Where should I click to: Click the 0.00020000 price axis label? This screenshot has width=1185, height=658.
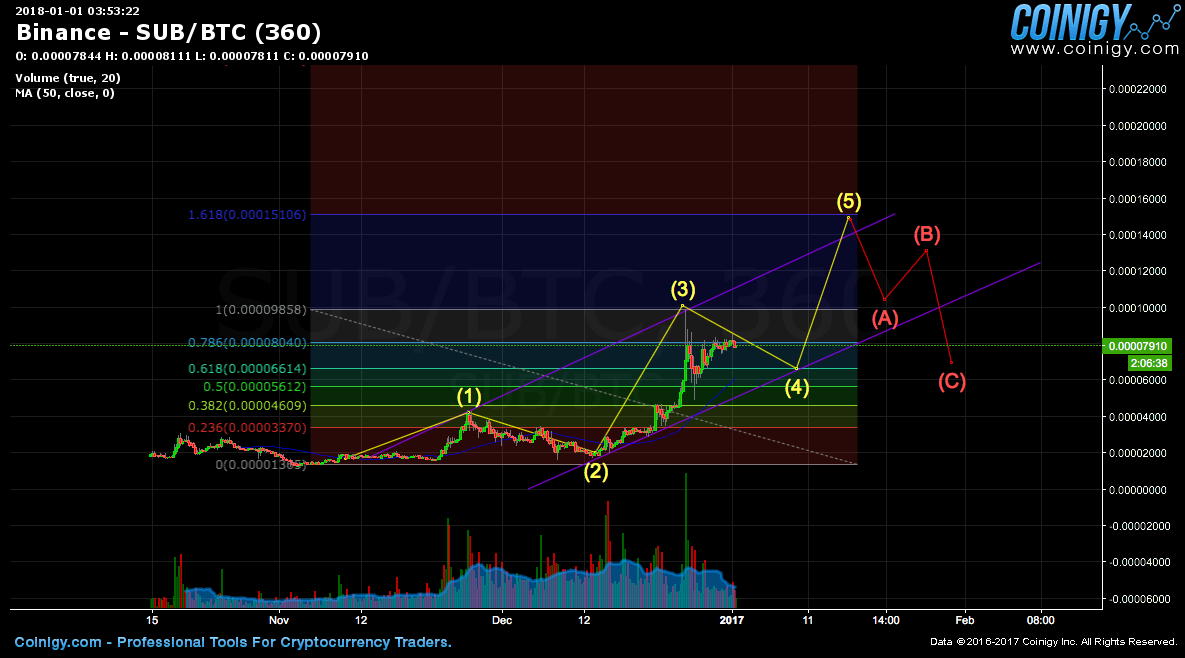[1138, 126]
